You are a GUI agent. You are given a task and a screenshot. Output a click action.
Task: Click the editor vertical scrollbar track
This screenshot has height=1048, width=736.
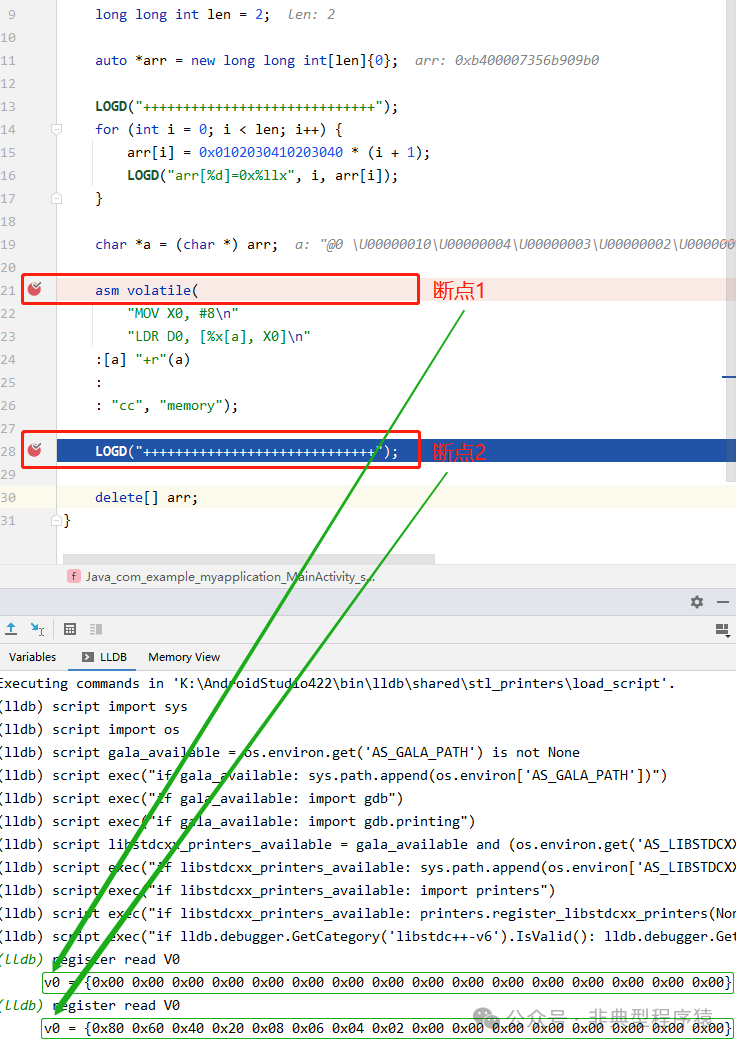pos(731,241)
